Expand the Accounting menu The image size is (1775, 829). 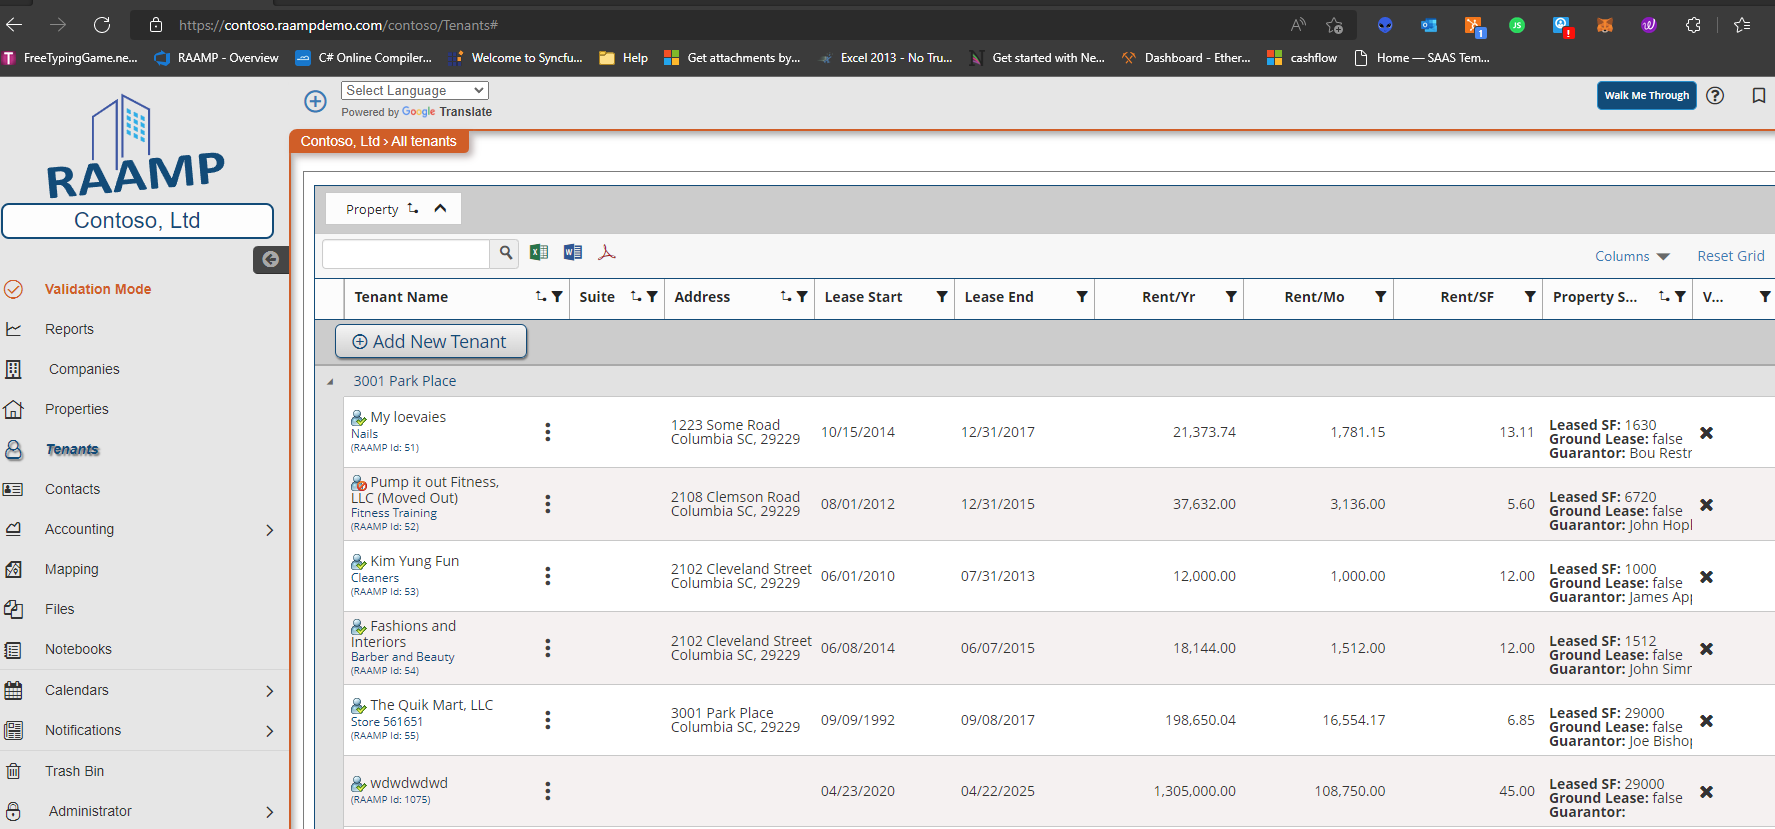(x=270, y=530)
